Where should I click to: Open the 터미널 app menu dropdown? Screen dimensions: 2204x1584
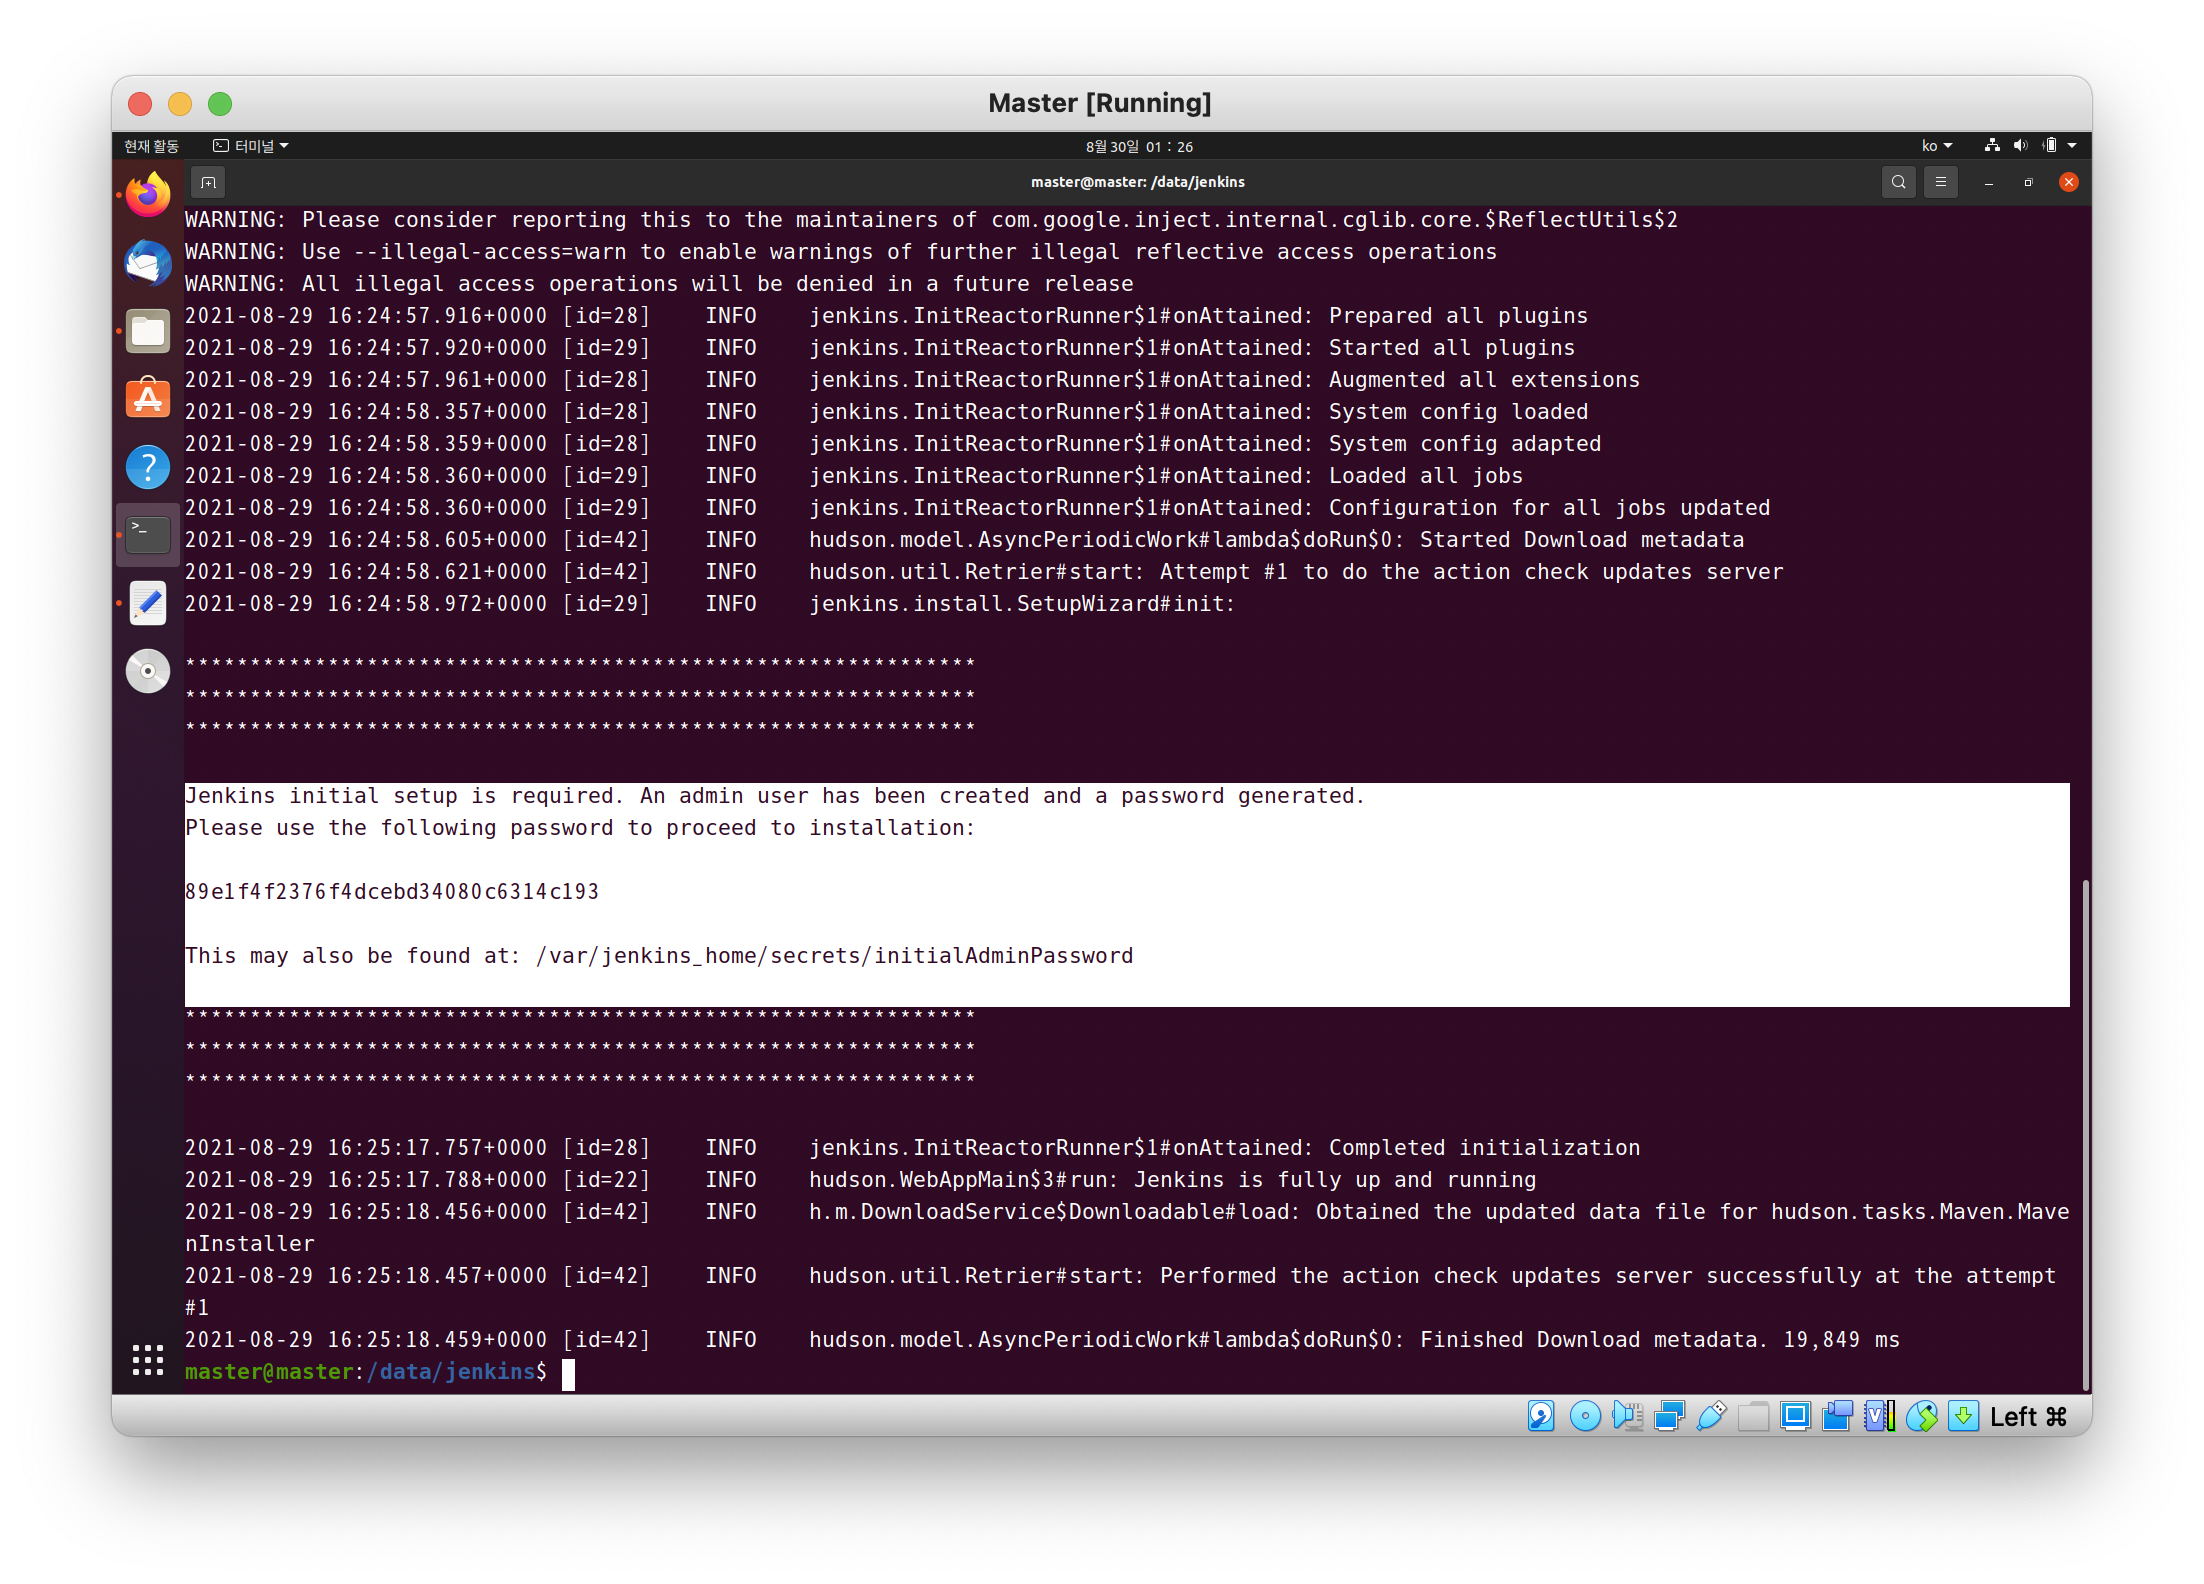[x=251, y=146]
